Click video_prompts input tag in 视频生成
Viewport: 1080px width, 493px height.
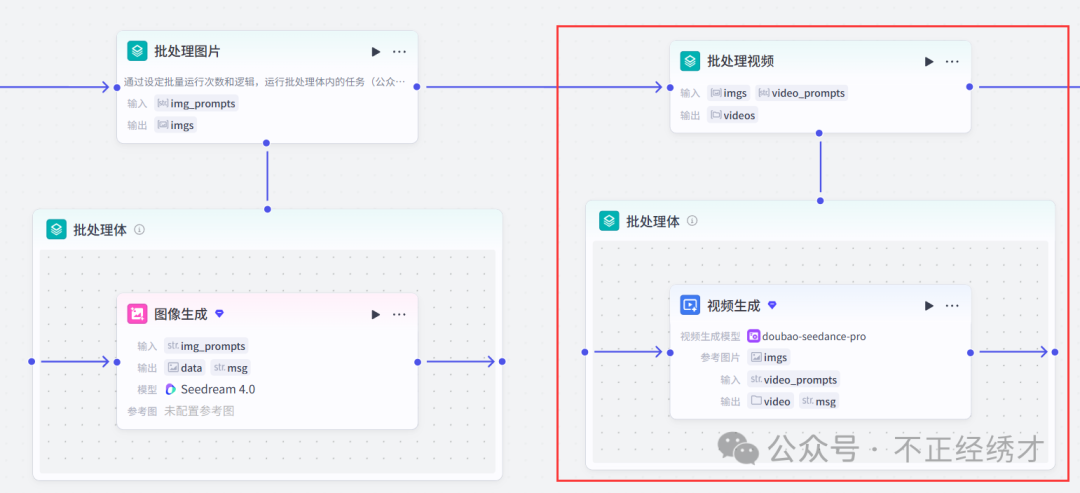[793, 379]
